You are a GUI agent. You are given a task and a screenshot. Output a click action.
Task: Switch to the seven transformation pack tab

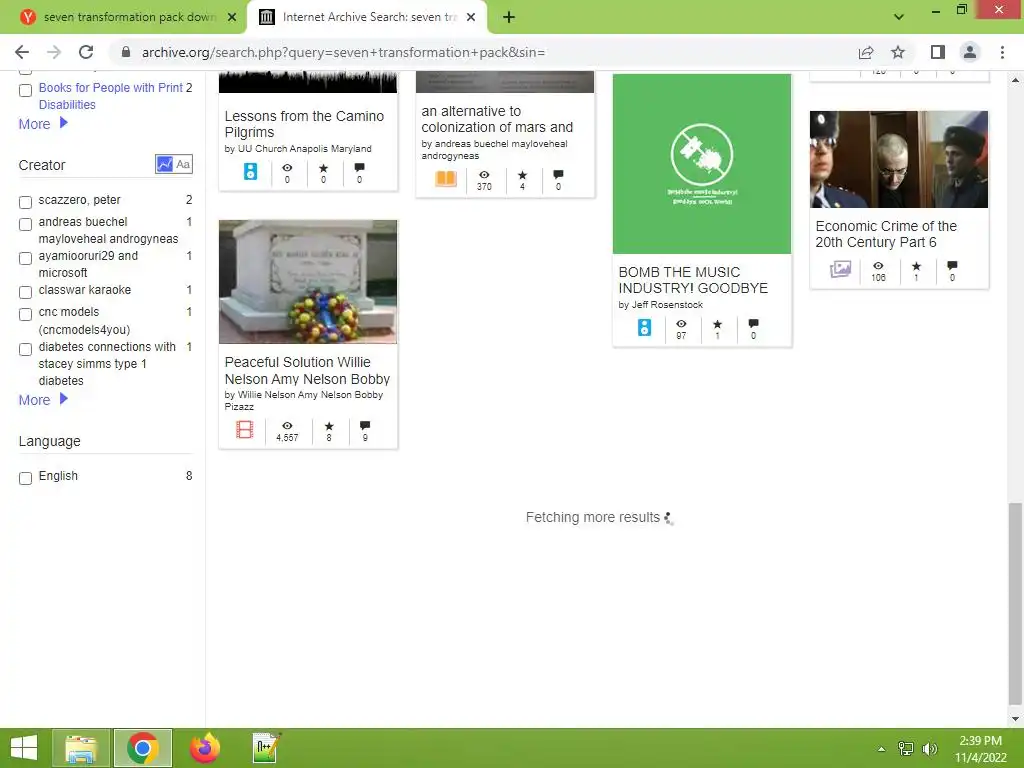click(129, 18)
